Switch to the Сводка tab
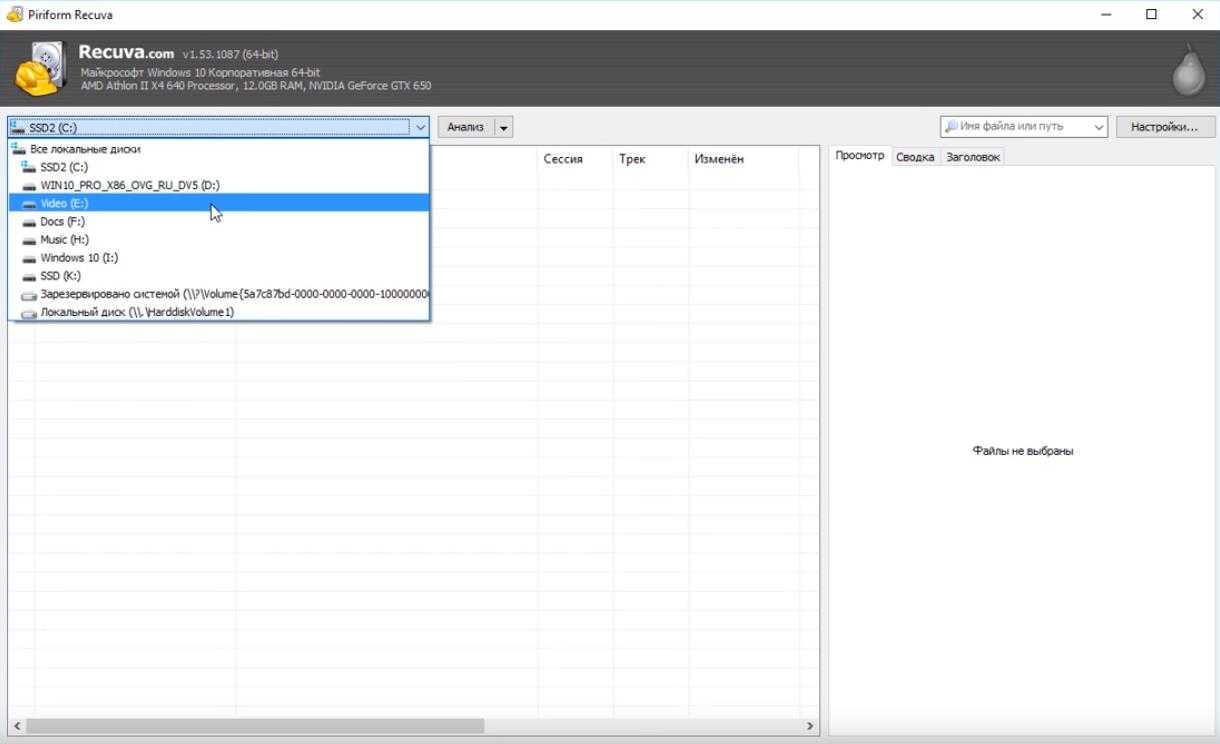This screenshot has height=744, width=1220. 915,157
